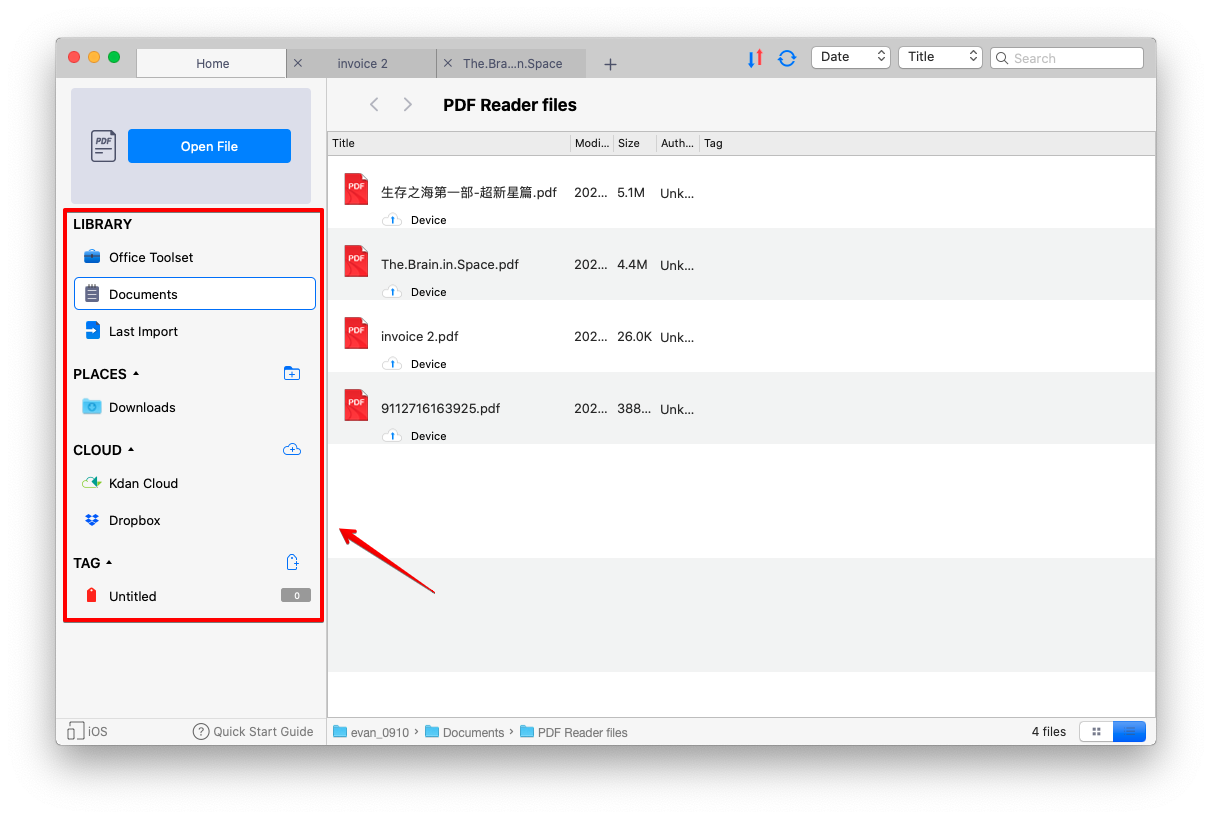
Task: Switch to the invoice 2 tab
Action: [x=363, y=63]
